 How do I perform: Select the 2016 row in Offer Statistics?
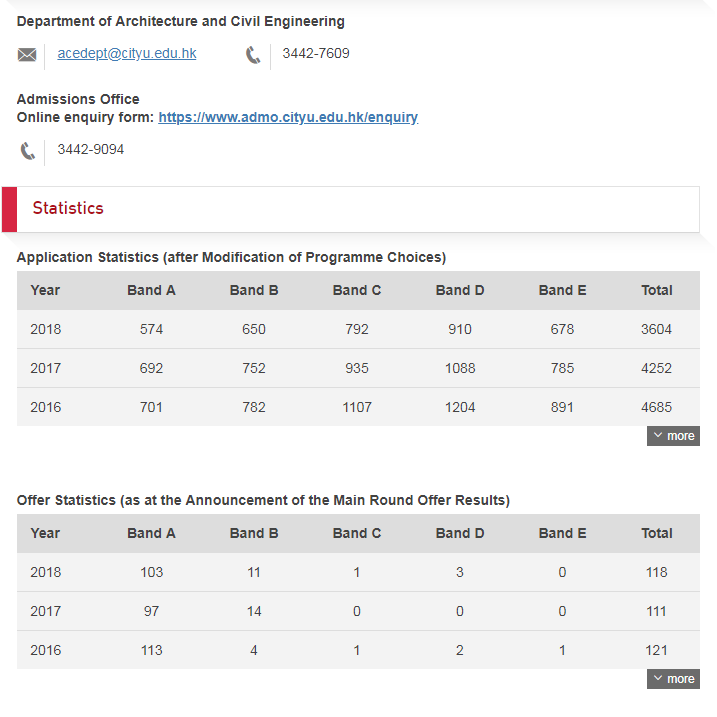[x=358, y=650]
